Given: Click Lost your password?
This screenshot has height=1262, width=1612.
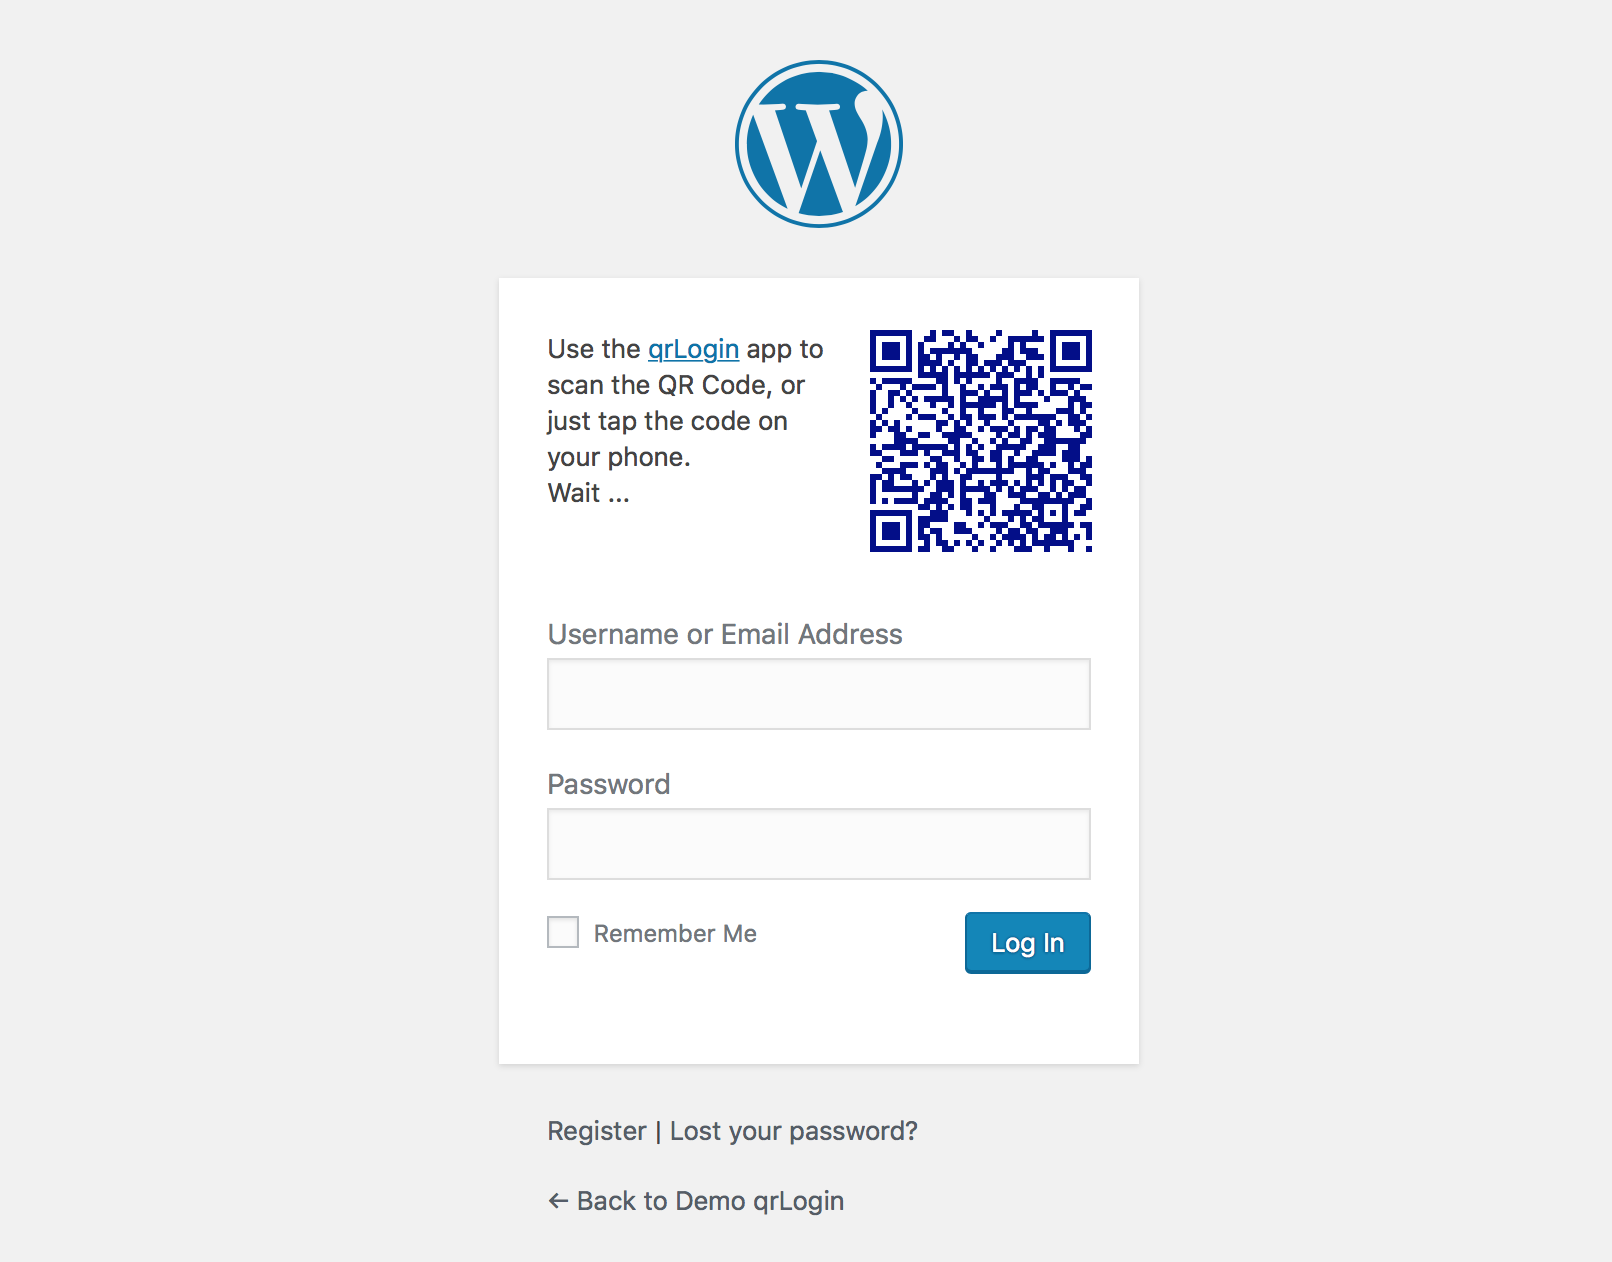Looking at the screenshot, I should (793, 1131).
